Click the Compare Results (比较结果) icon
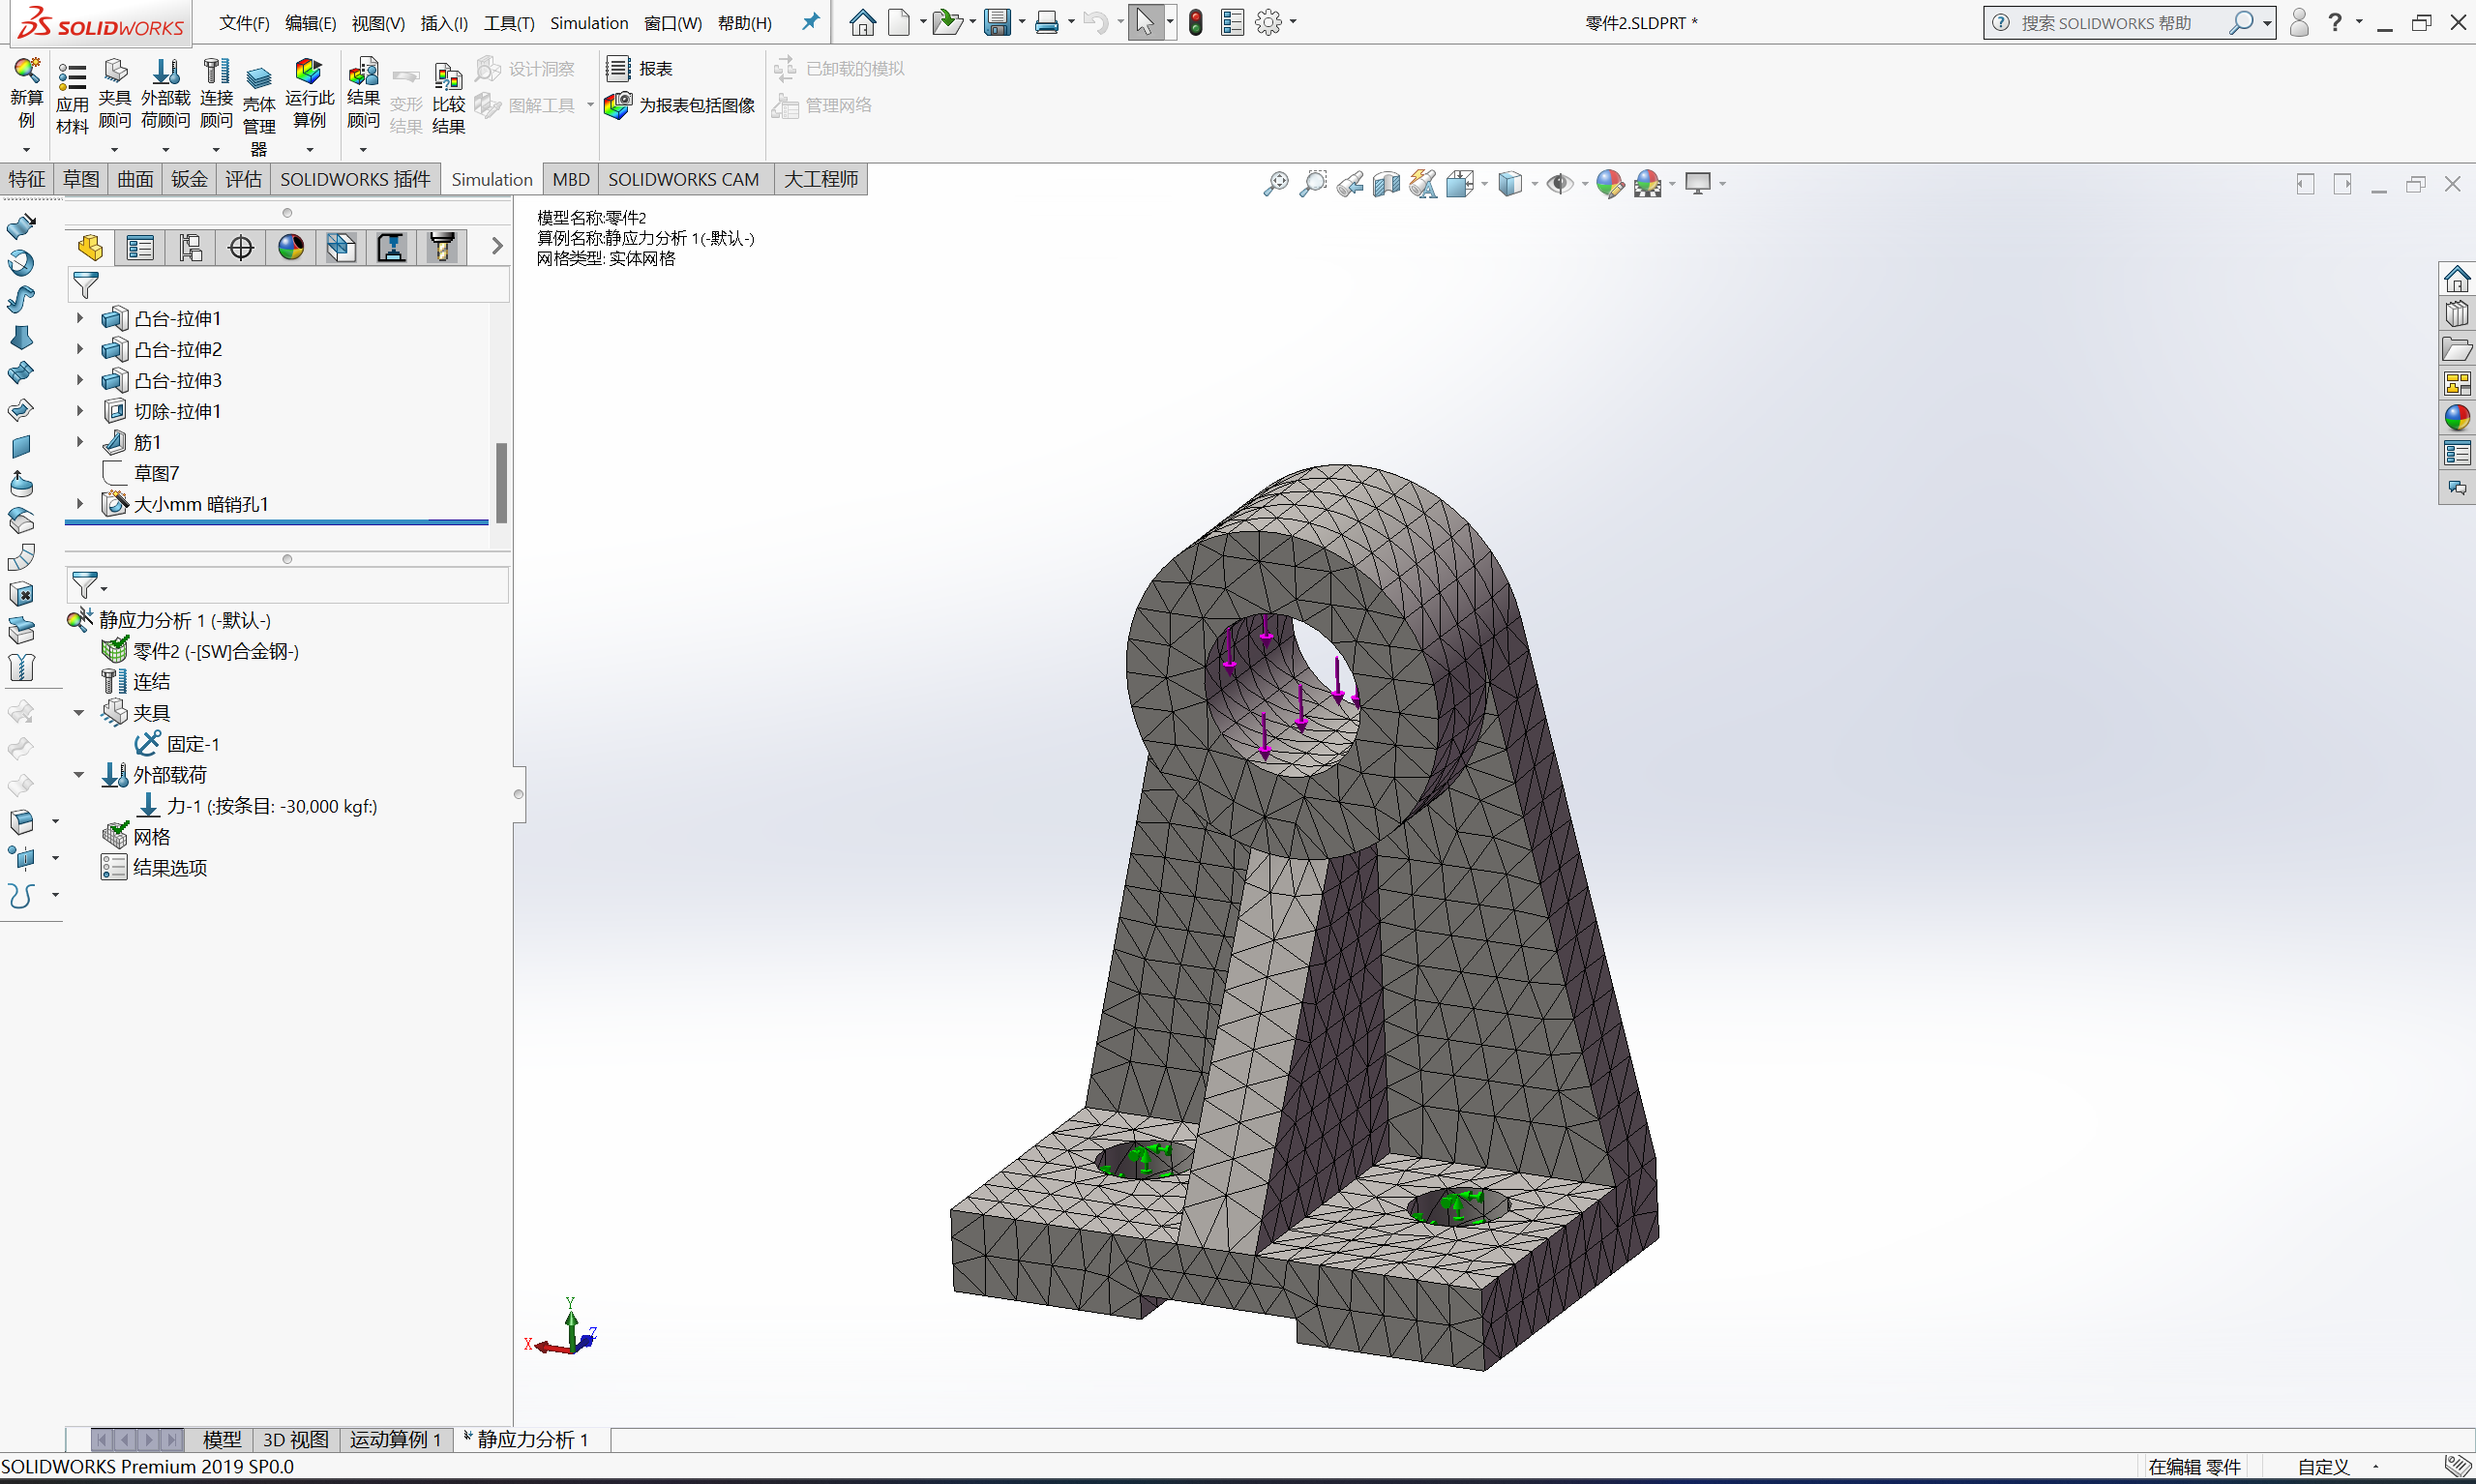This screenshot has width=2476, height=1484. point(448,77)
